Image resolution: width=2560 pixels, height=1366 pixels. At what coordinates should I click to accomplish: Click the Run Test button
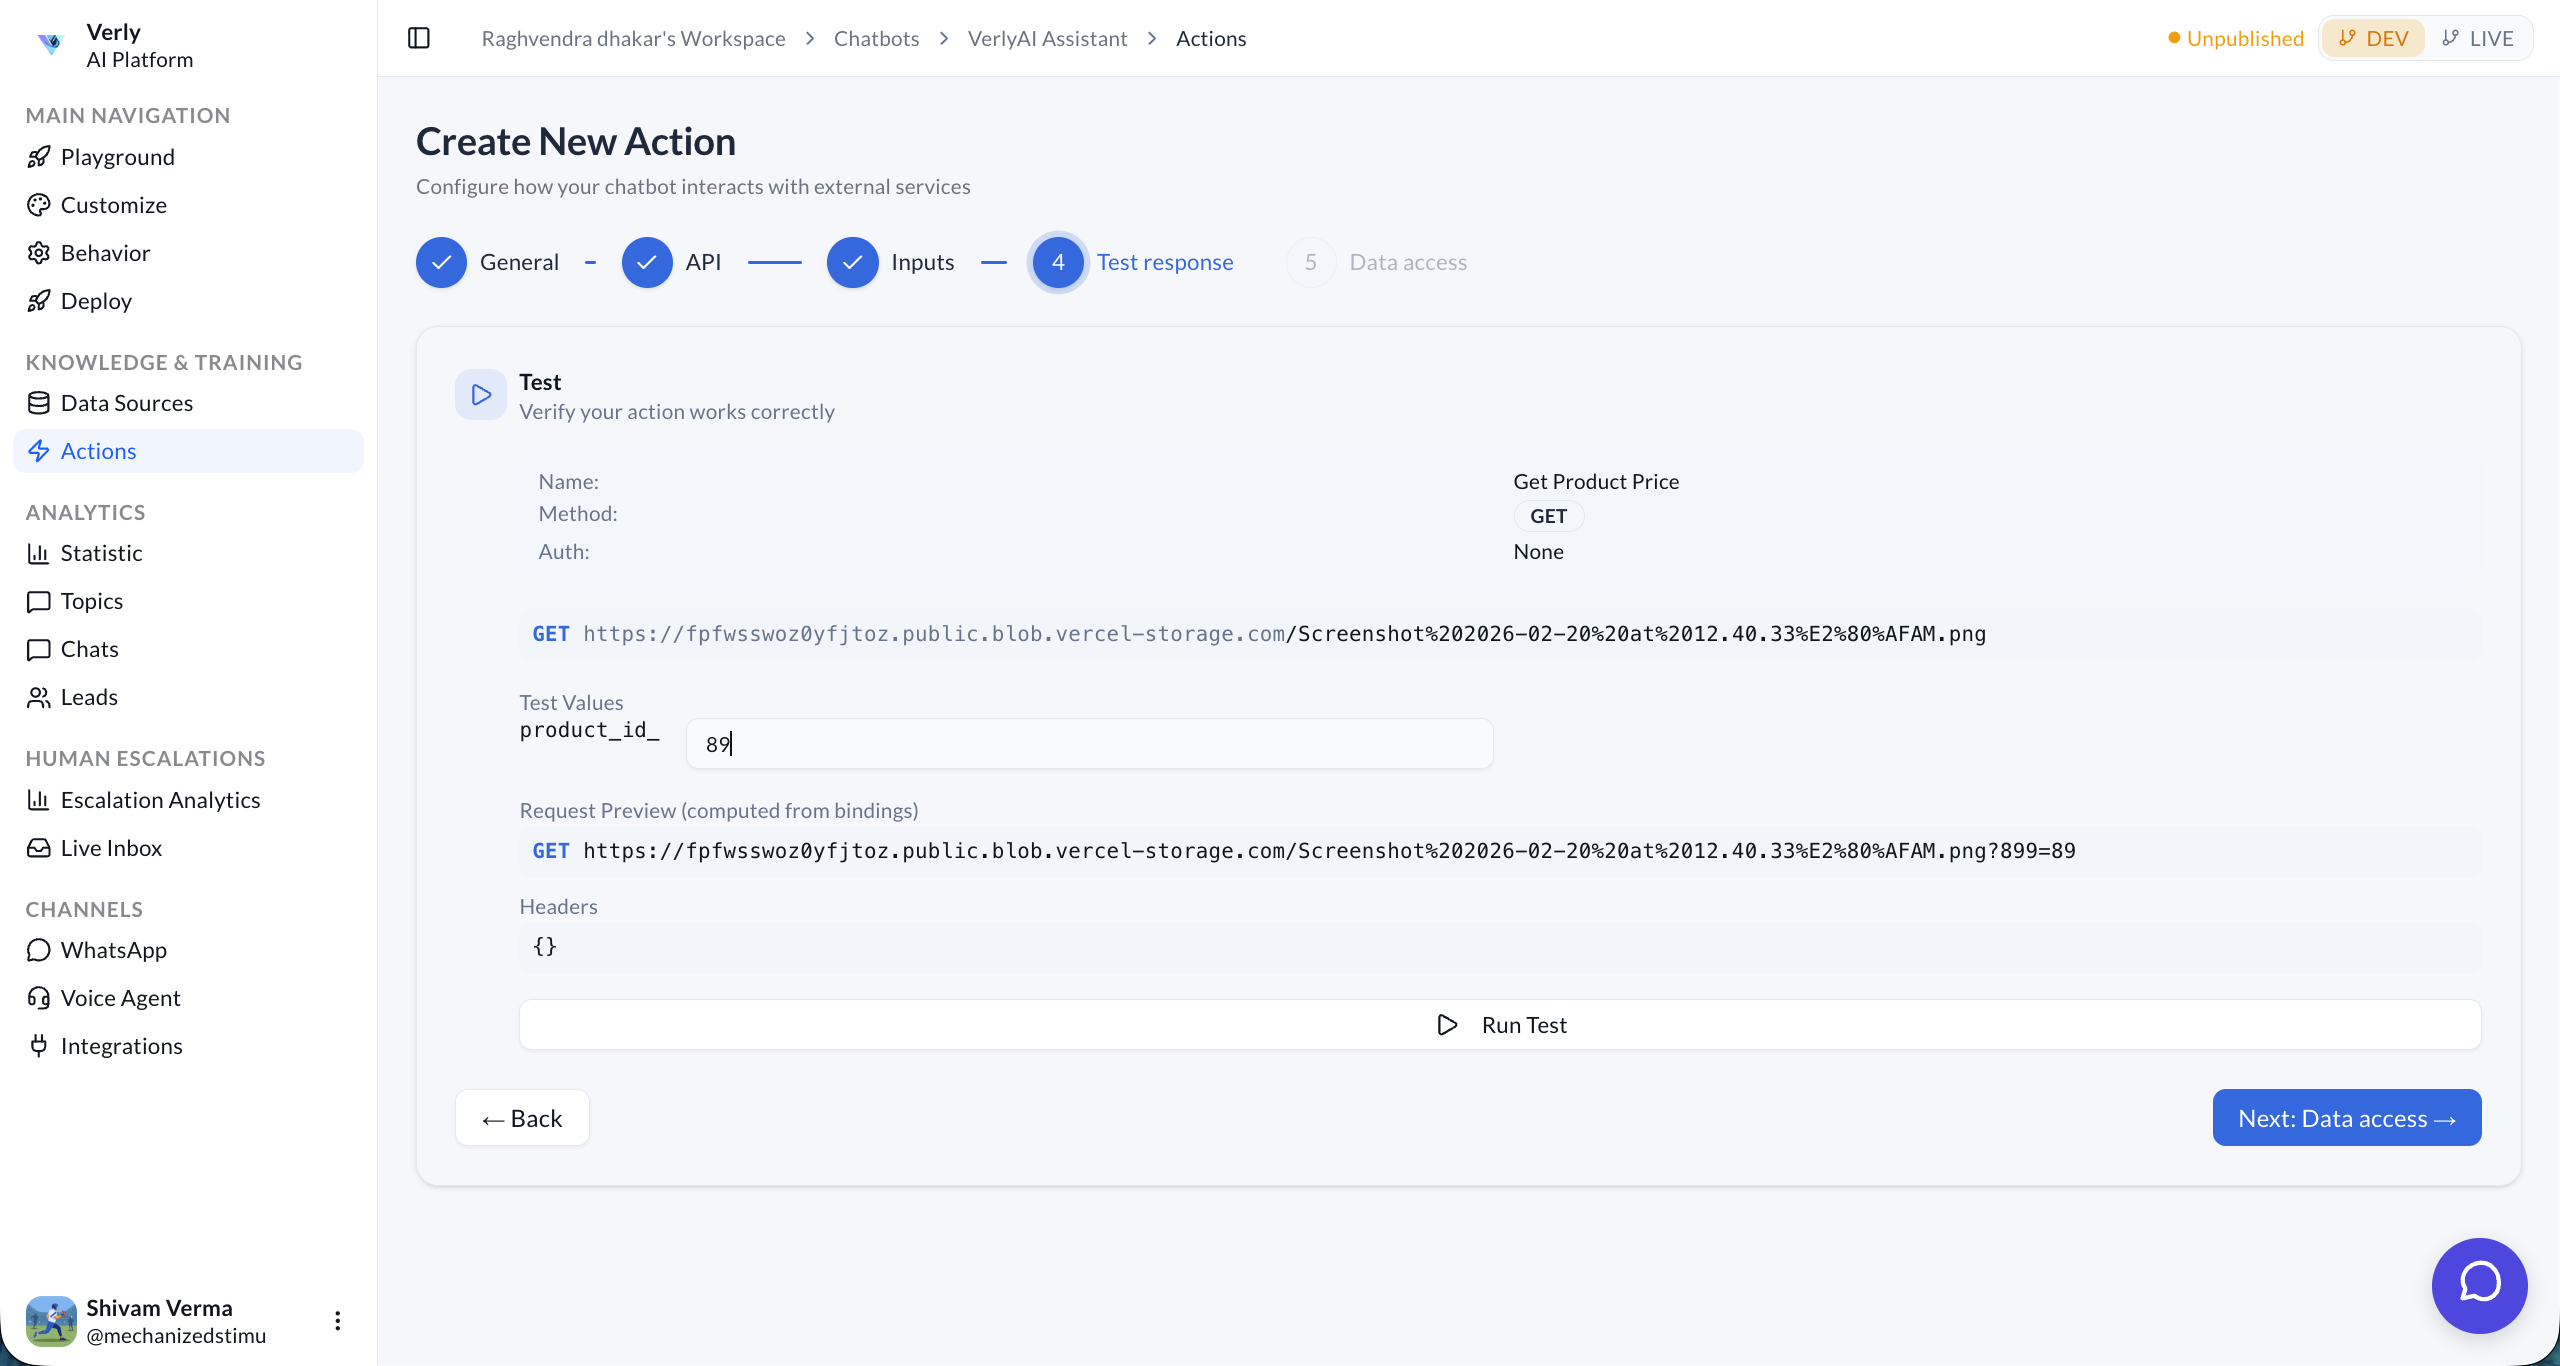pos(1500,1024)
